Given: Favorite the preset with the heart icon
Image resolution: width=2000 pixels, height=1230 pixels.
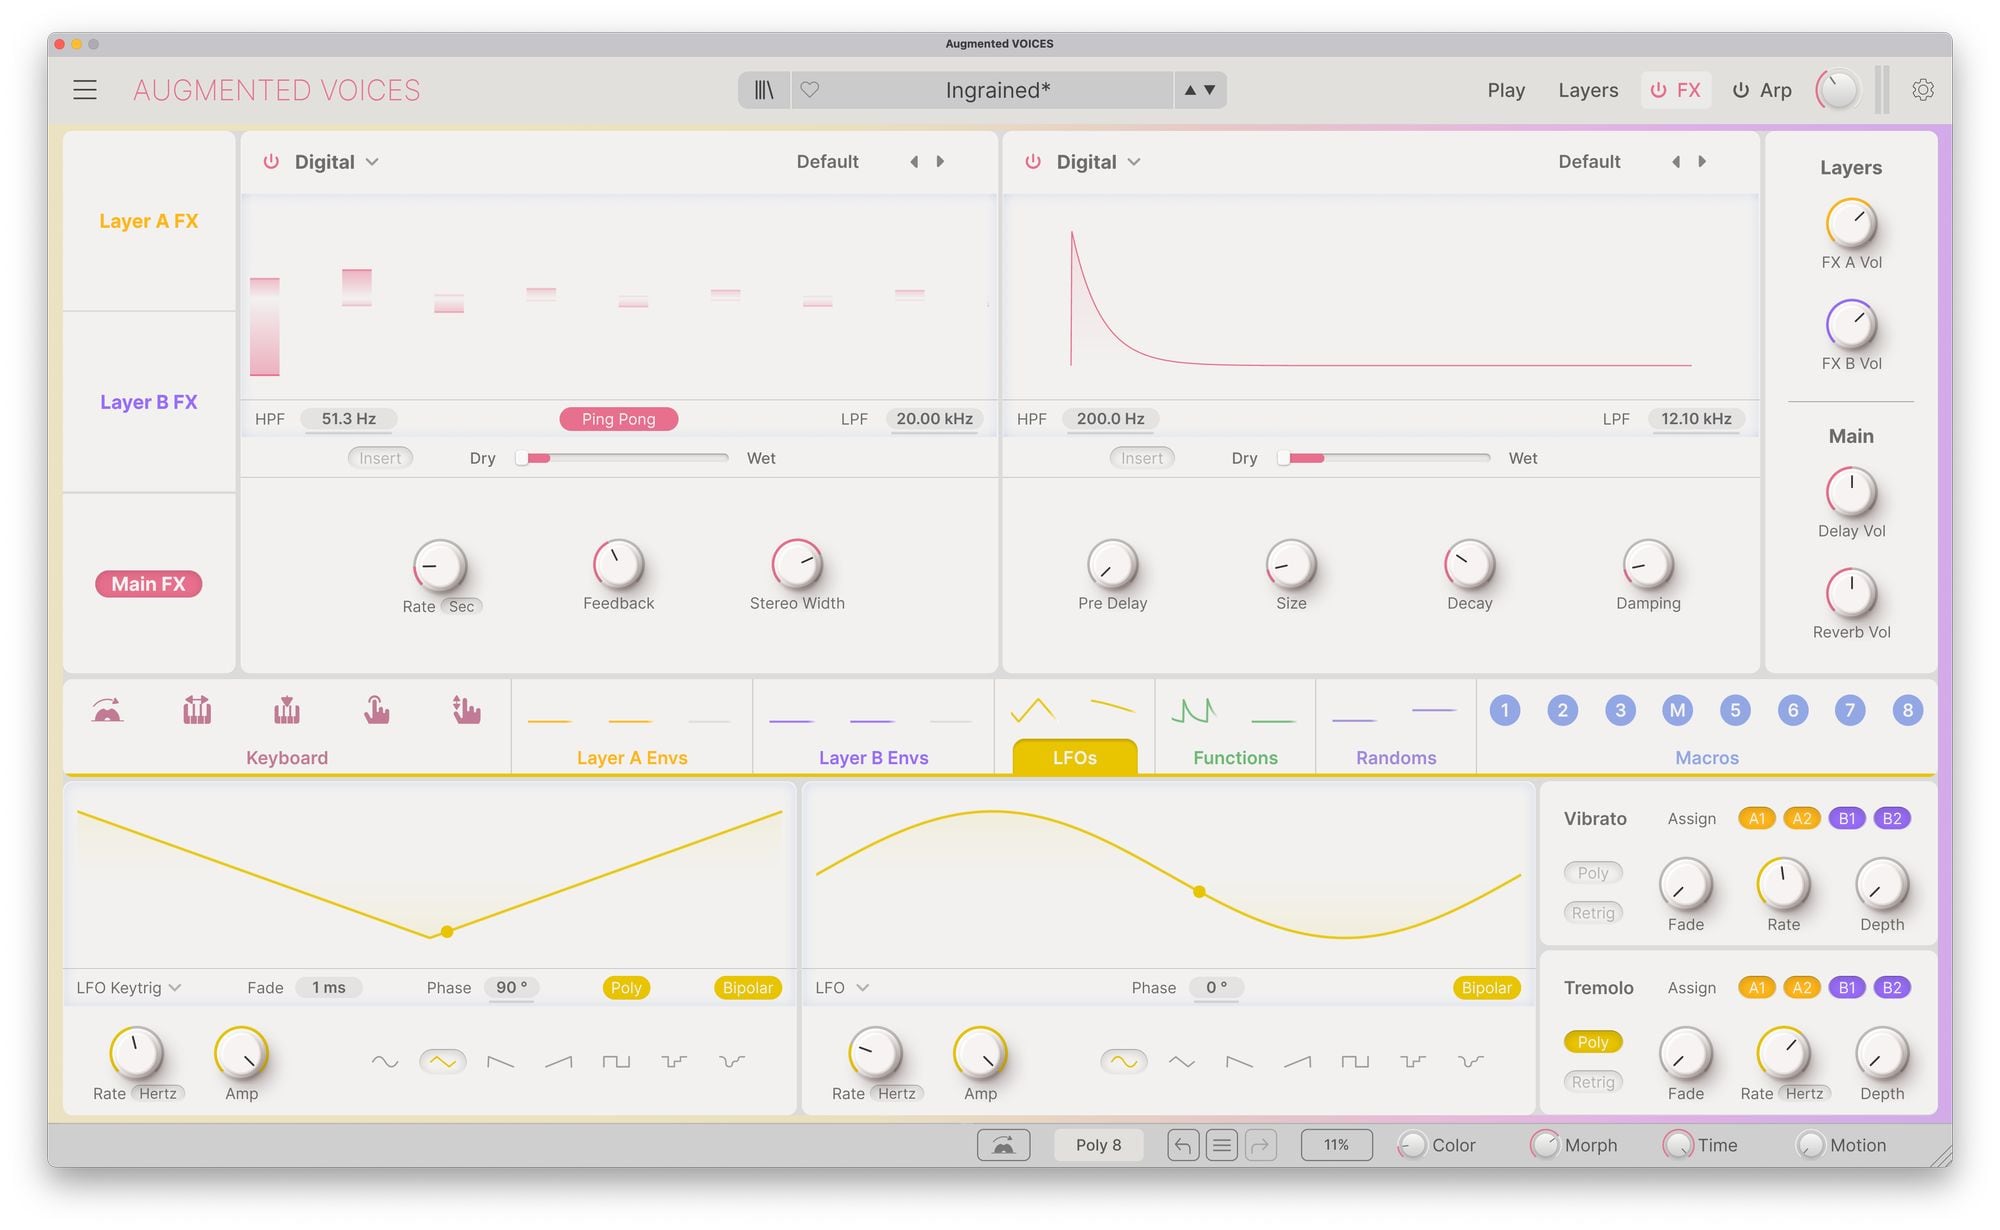Looking at the screenshot, I should click(810, 90).
